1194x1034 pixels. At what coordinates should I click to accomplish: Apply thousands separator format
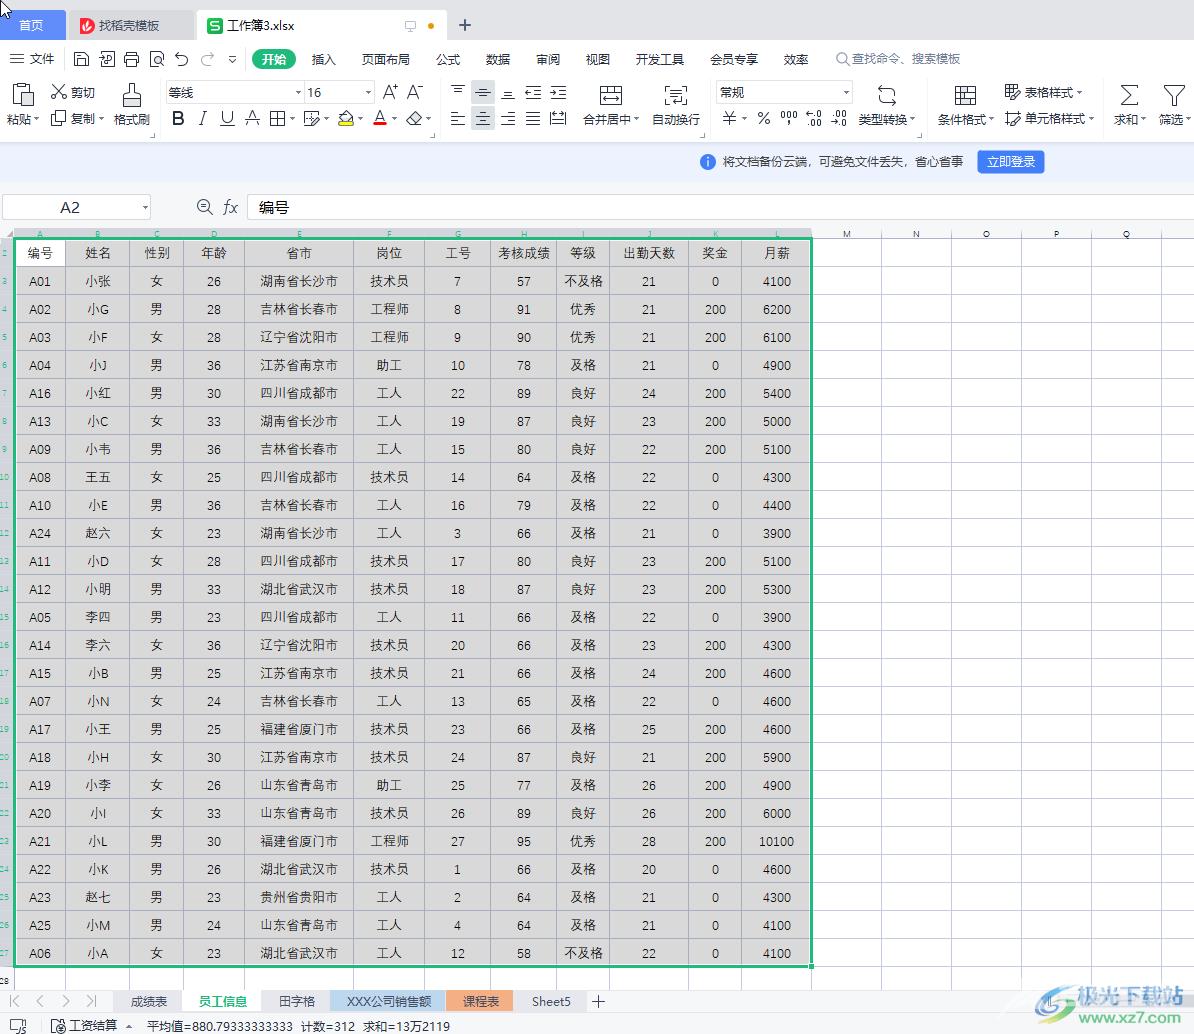(x=789, y=118)
